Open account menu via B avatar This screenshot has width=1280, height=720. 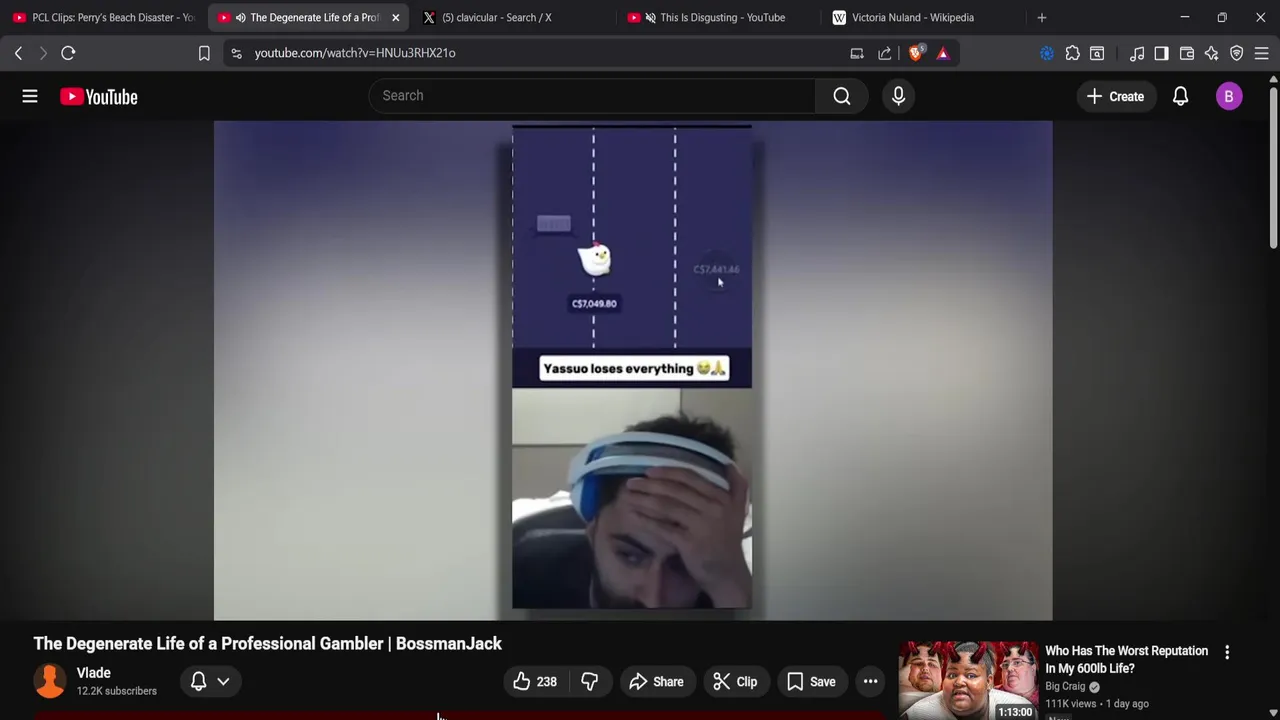coord(1229,96)
